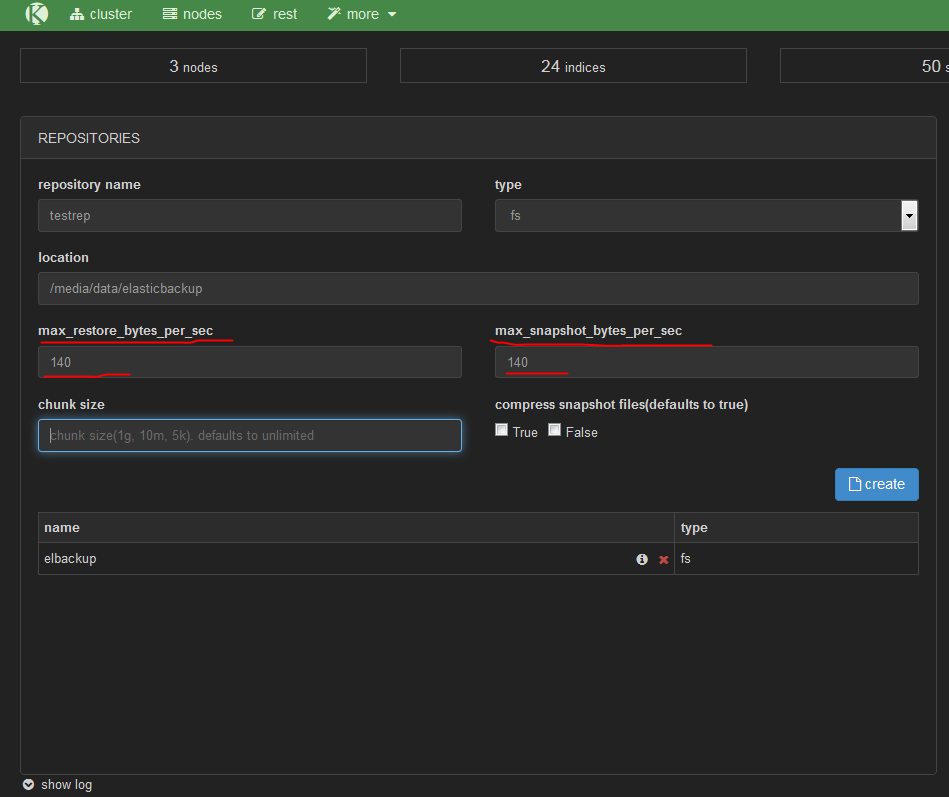Image resolution: width=949 pixels, height=797 pixels.
Task: Click the Kopf logo icon
Action: pyautogui.click(x=36, y=14)
